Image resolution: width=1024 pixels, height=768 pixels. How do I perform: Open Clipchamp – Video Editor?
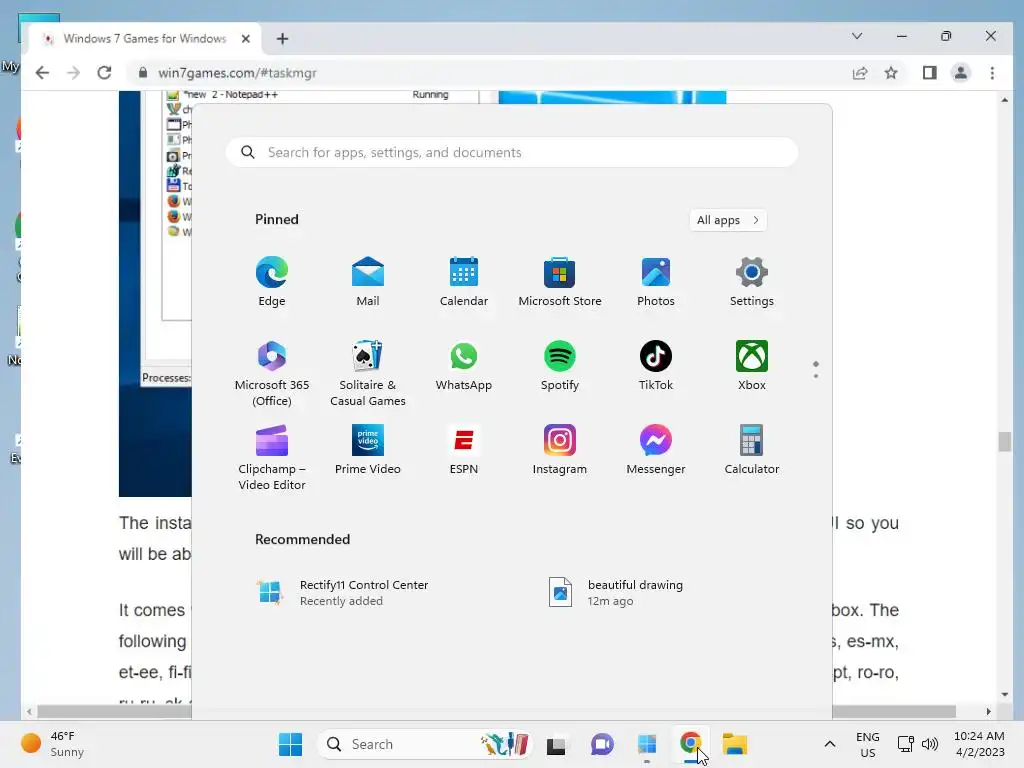click(x=272, y=457)
